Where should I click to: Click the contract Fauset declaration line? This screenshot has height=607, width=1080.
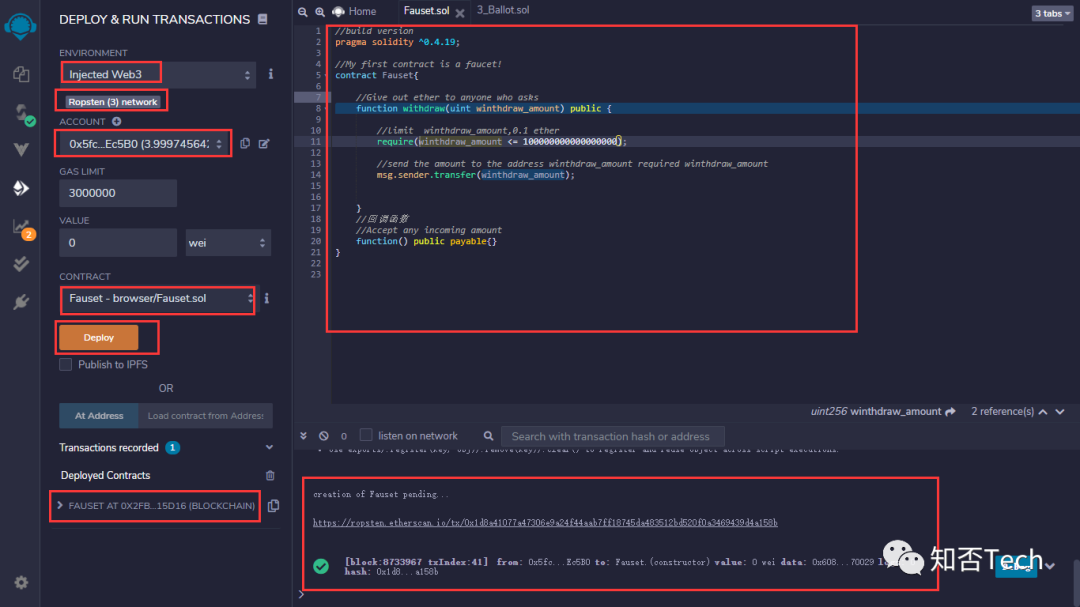pos(377,75)
